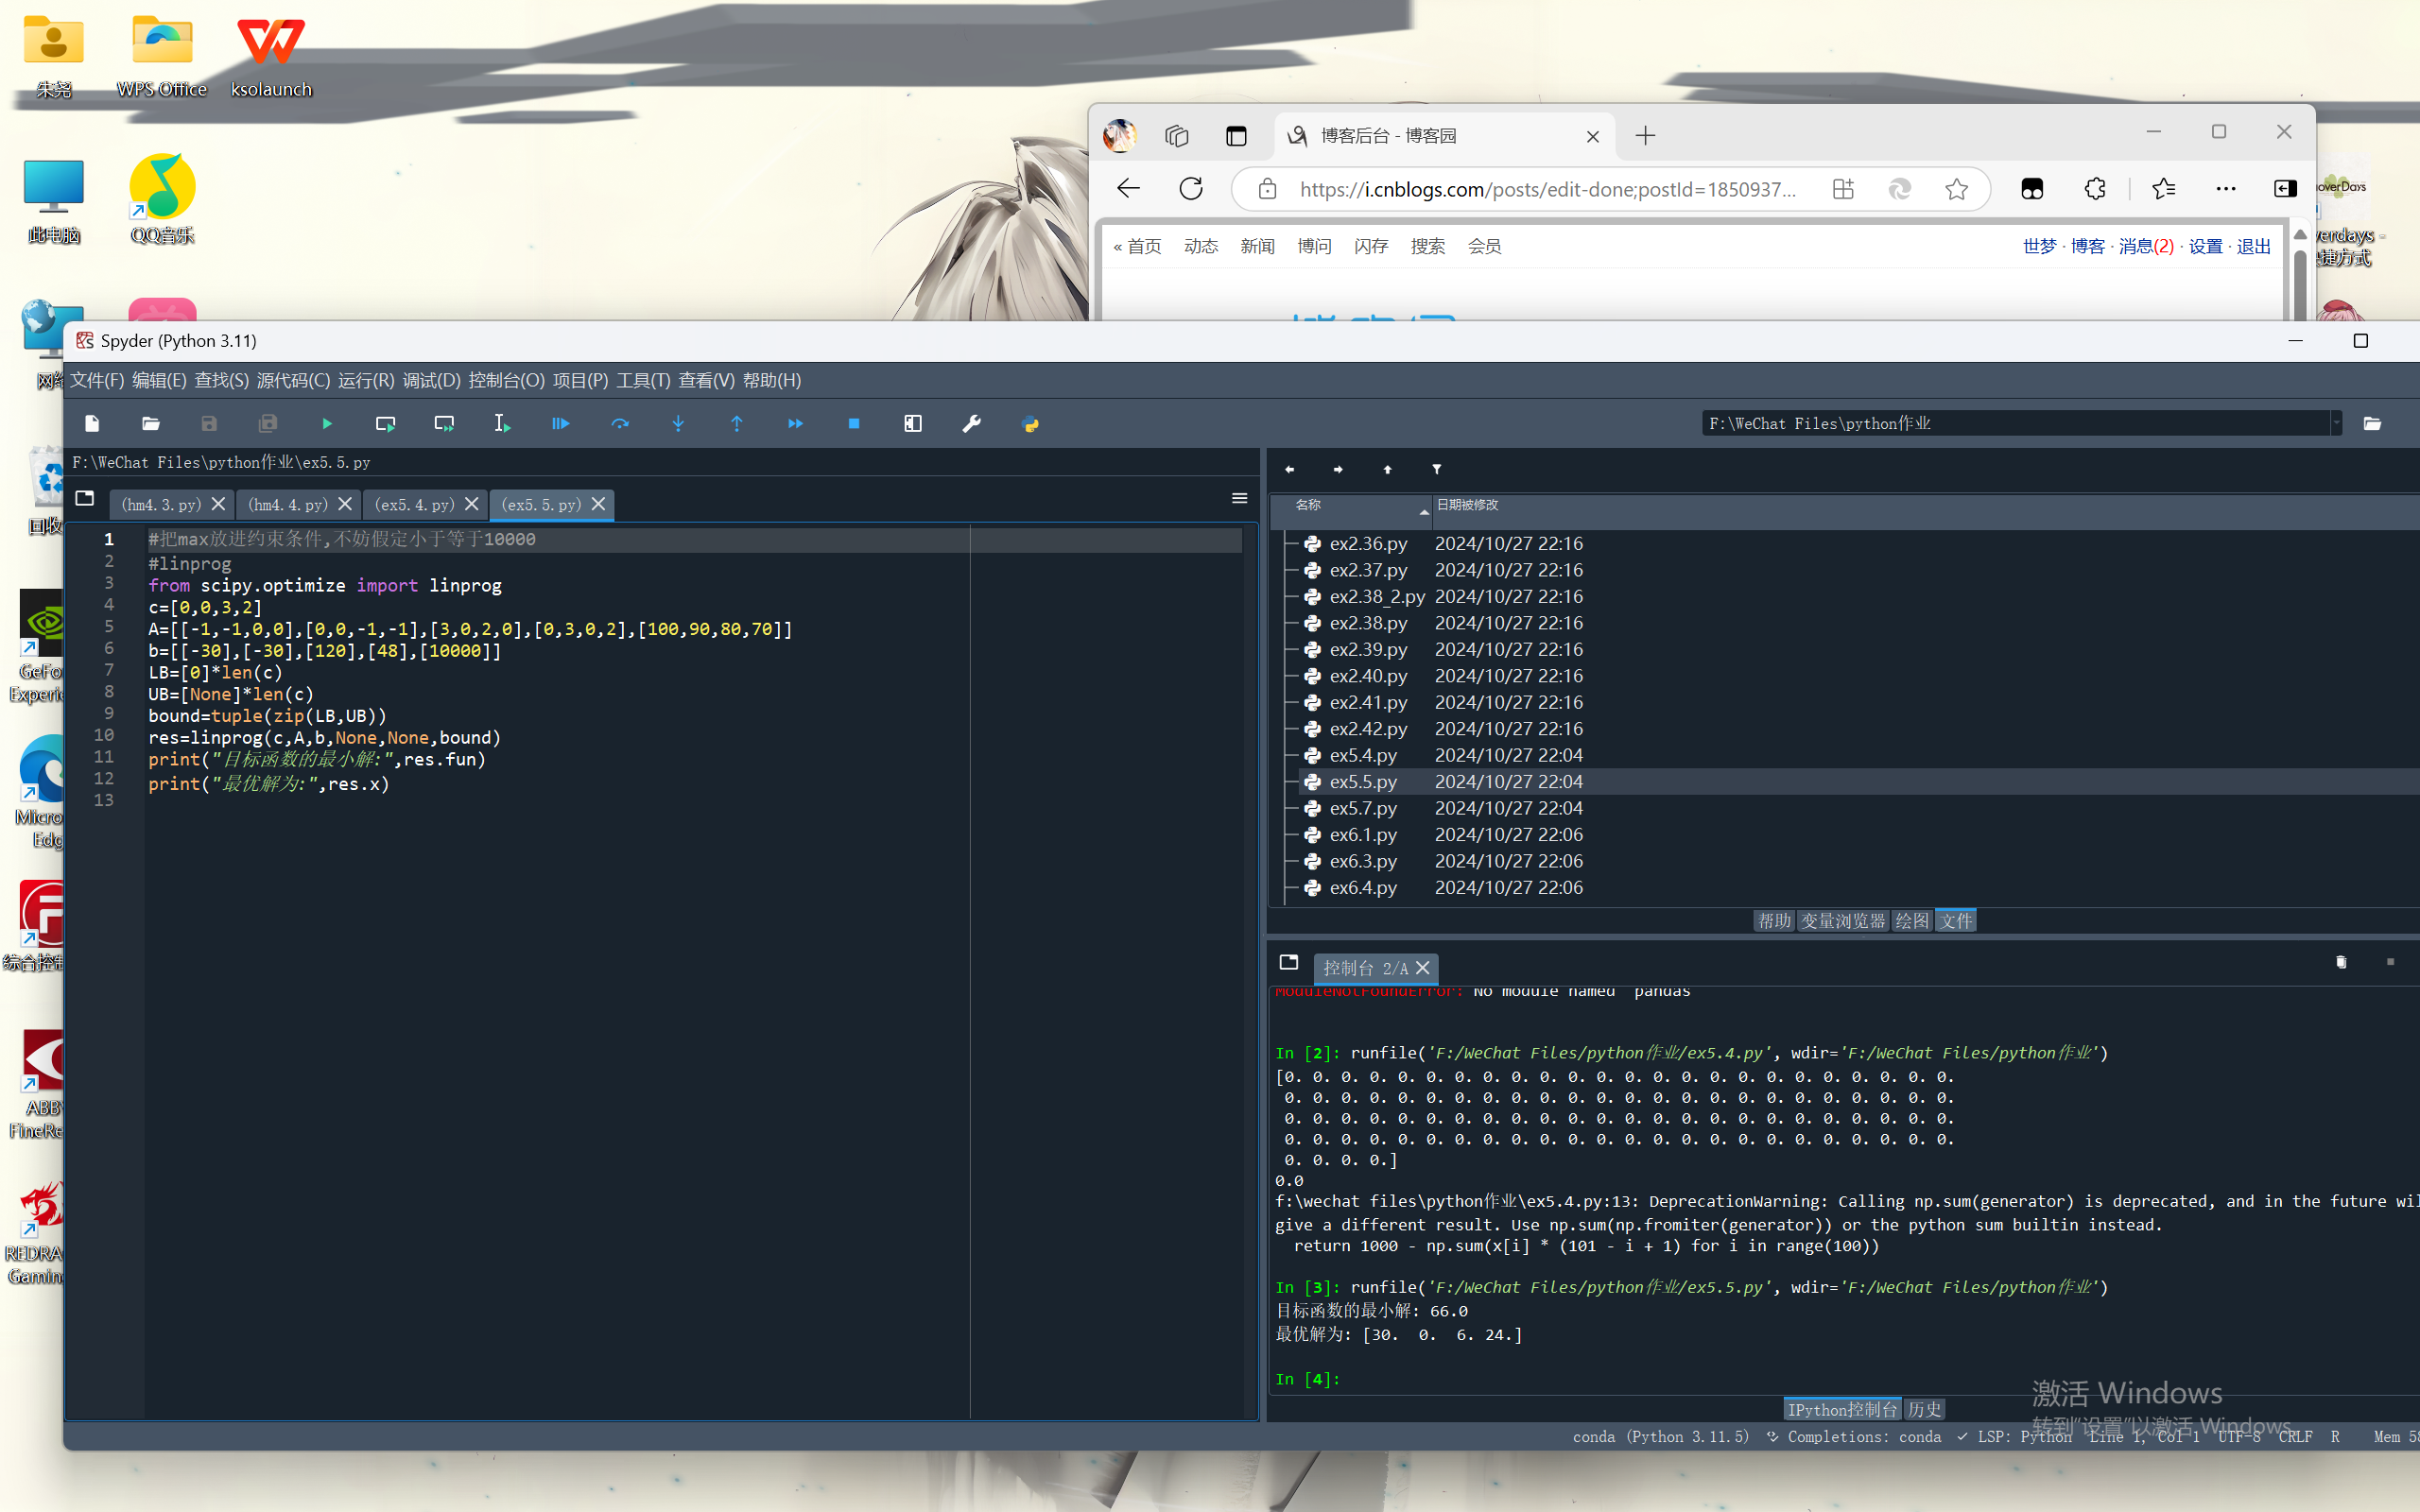The image size is (2420, 1512).
Task: Click the 设置 link in cnblogs
Action: tap(2205, 246)
